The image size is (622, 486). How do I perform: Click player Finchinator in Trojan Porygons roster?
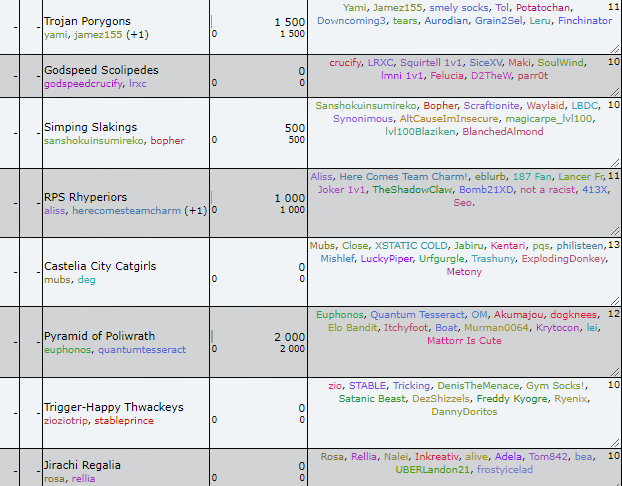click(x=585, y=21)
